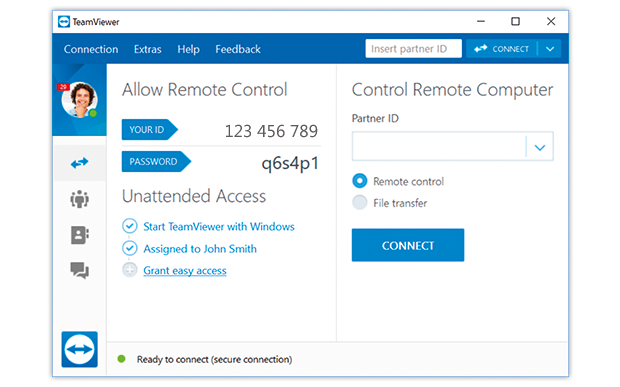Click the Partner ID input box
Screen dimensions: 620x387
click(439, 146)
